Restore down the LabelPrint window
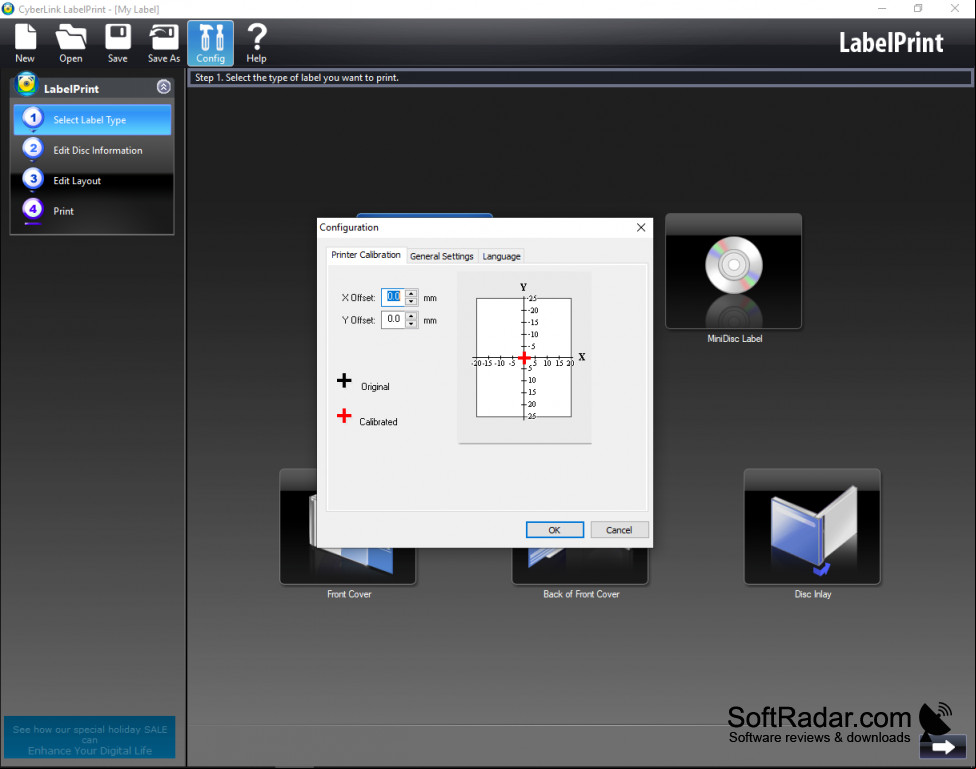 pyautogui.click(x=918, y=9)
